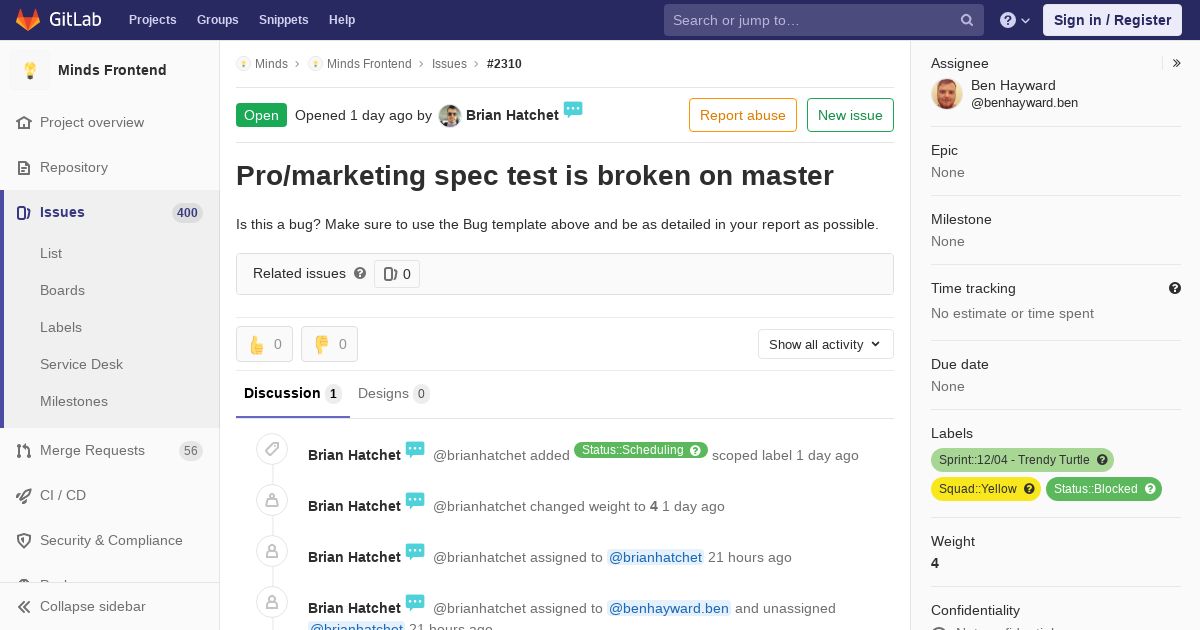Collapse the right sidebar chevron
This screenshot has width=1200, height=630.
tap(1176, 63)
